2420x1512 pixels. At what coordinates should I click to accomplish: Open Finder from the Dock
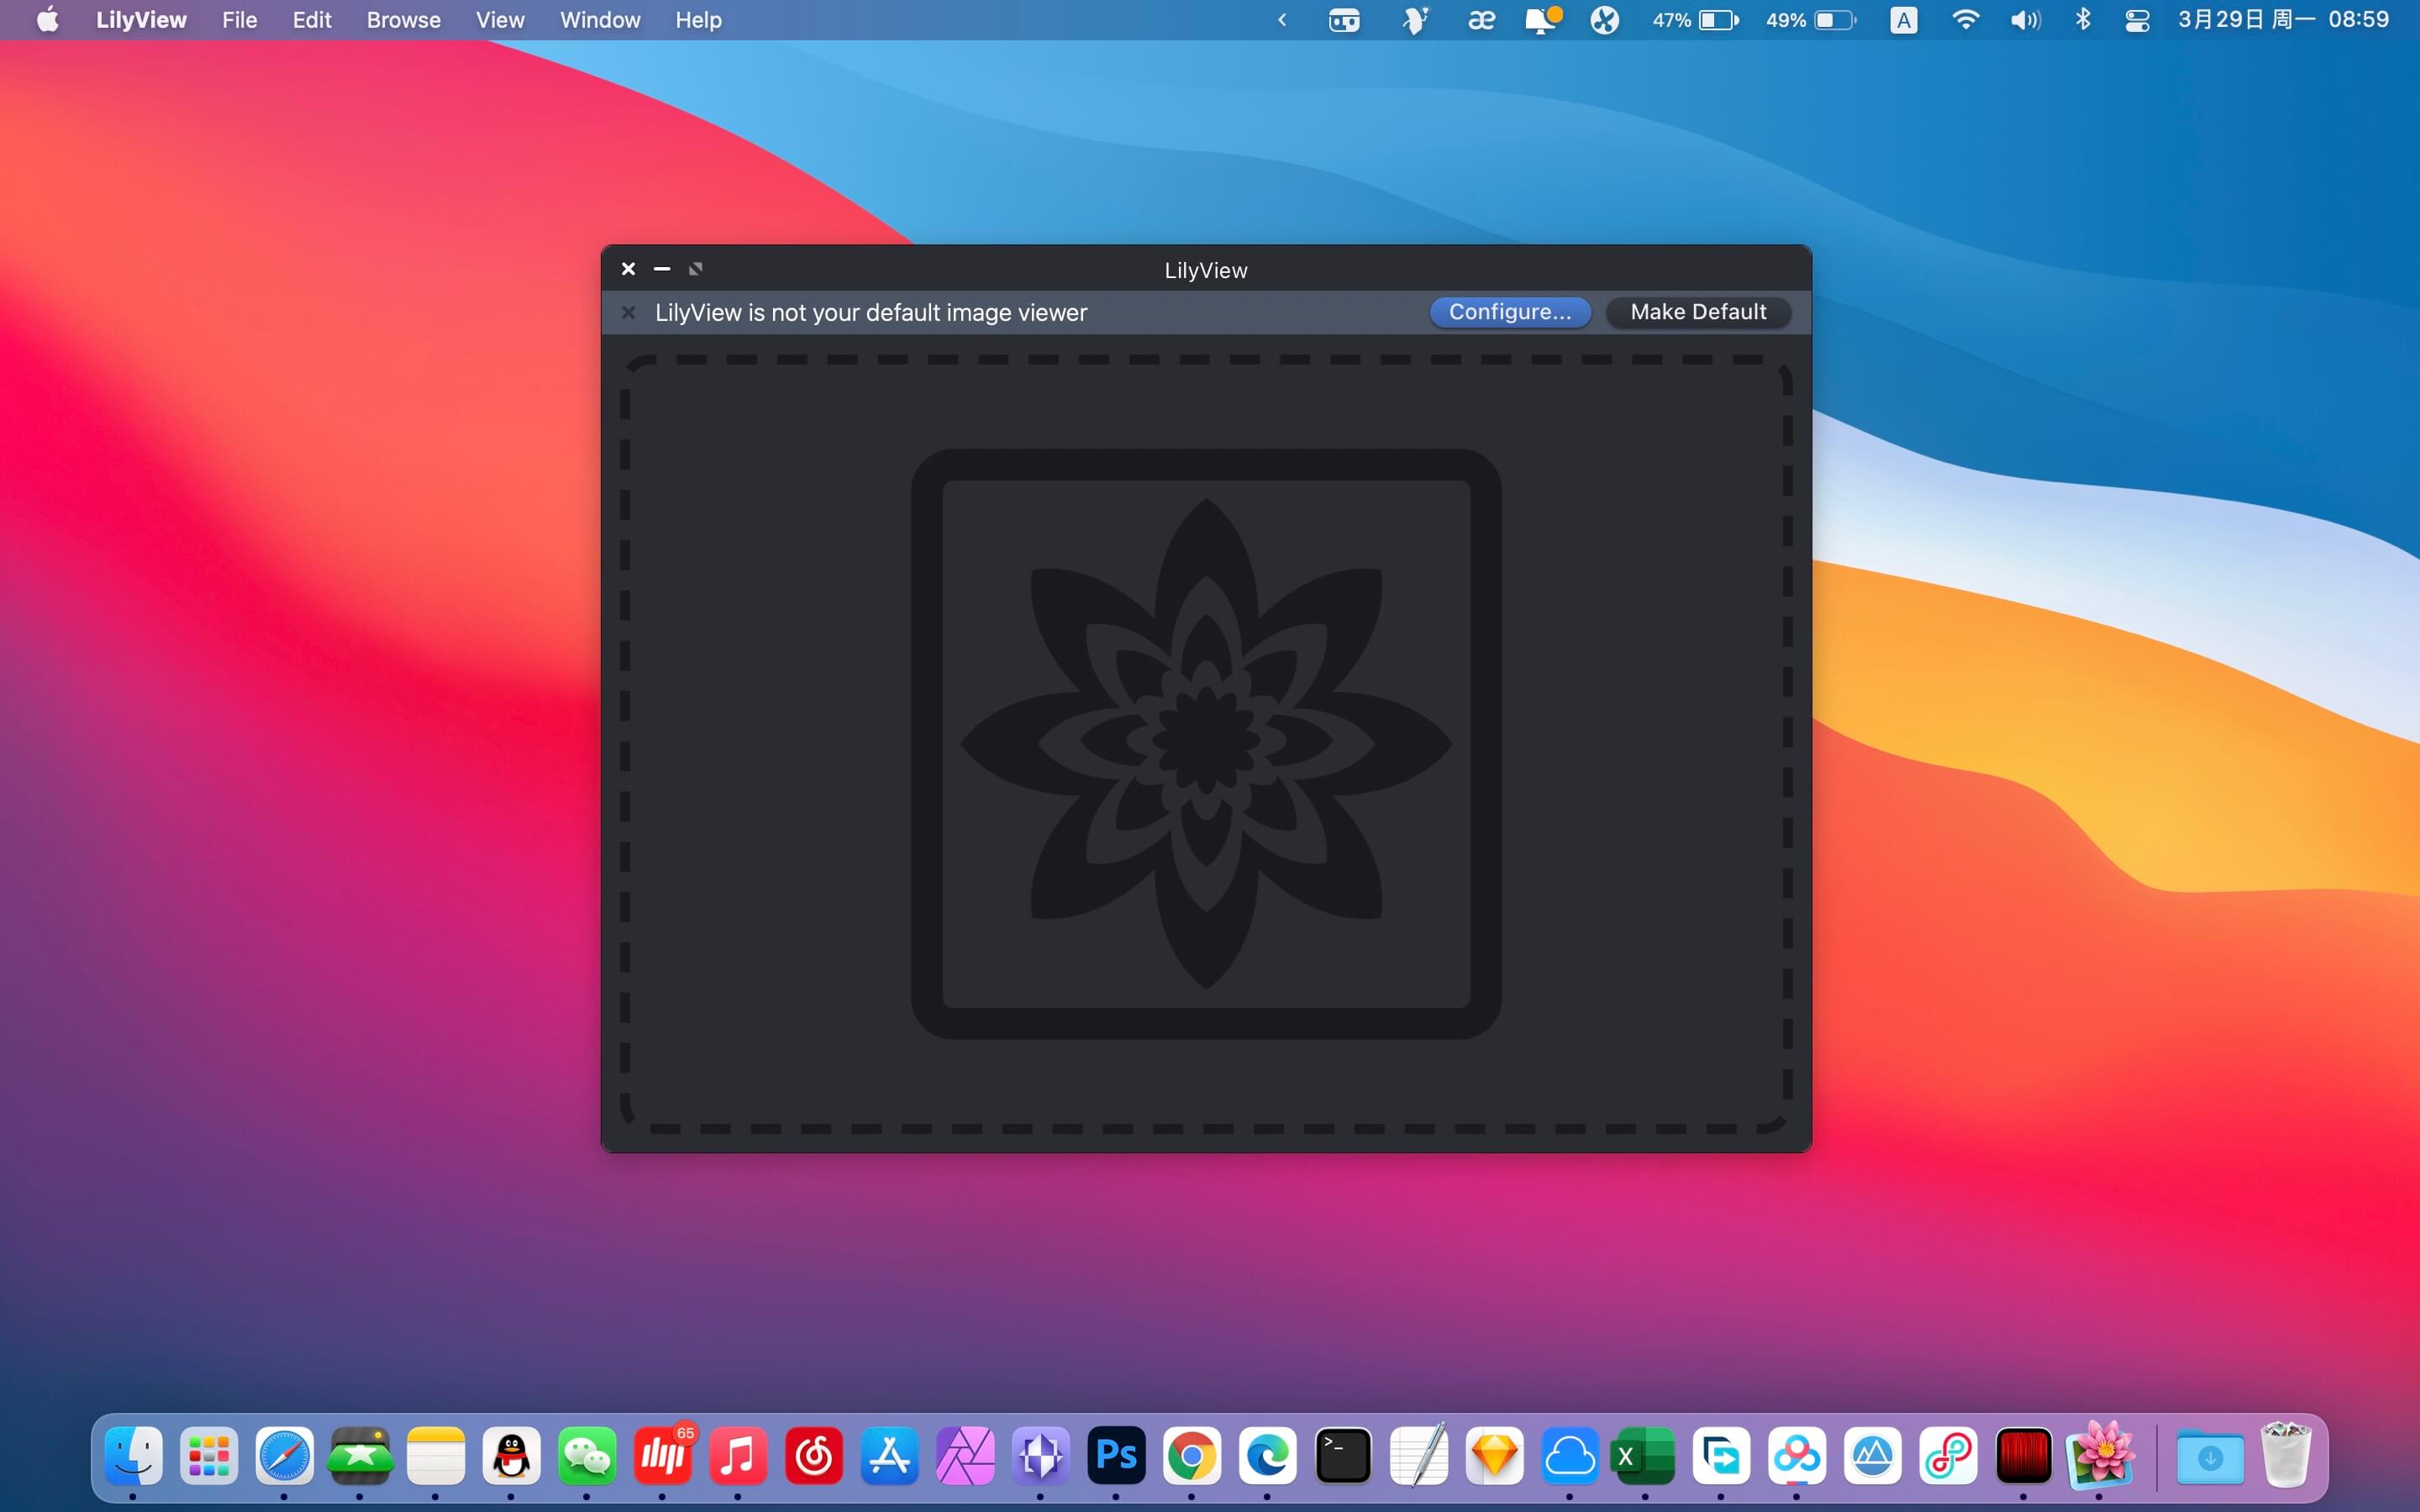133,1456
